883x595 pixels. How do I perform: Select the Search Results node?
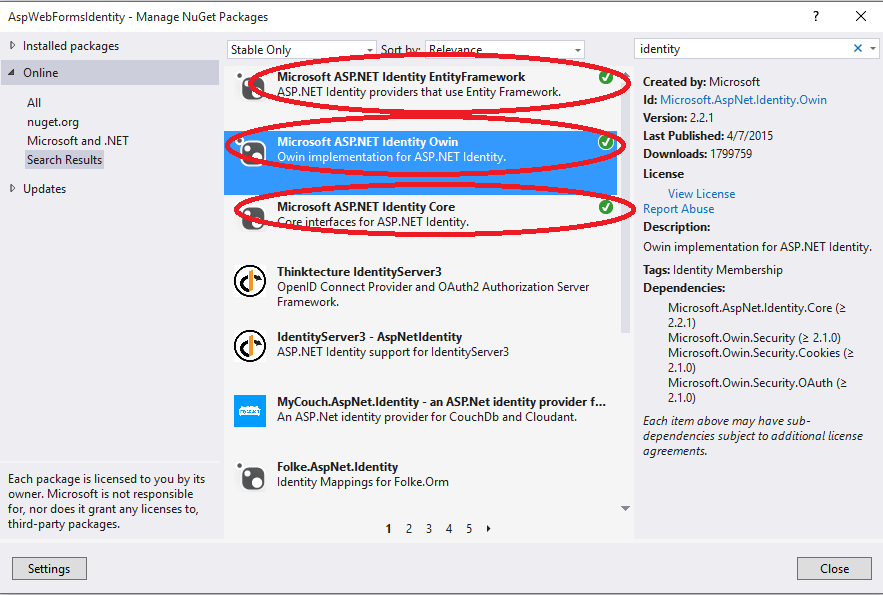click(64, 160)
